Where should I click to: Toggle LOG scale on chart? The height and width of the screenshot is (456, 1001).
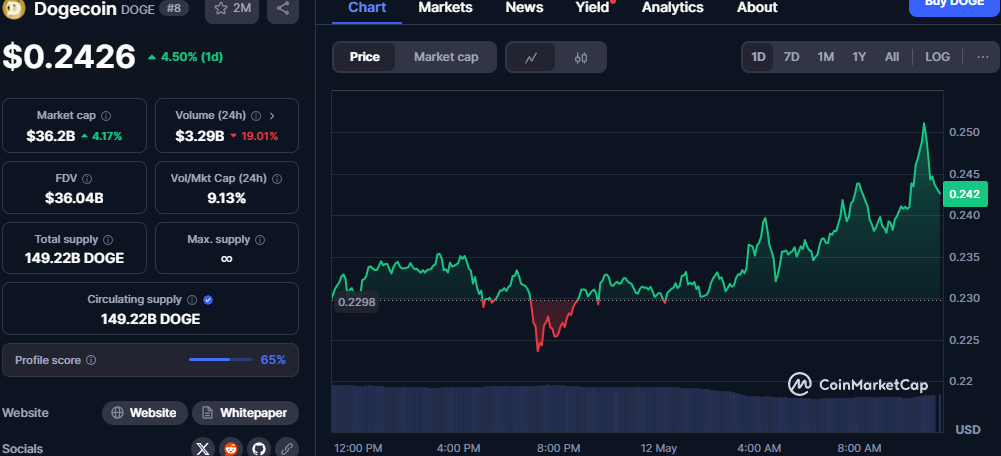click(937, 57)
